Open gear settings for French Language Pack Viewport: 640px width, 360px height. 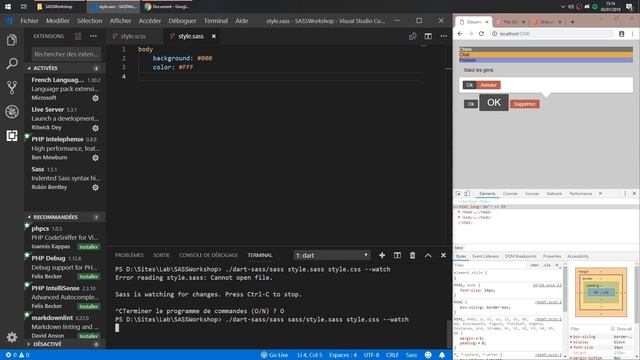(x=96, y=98)
